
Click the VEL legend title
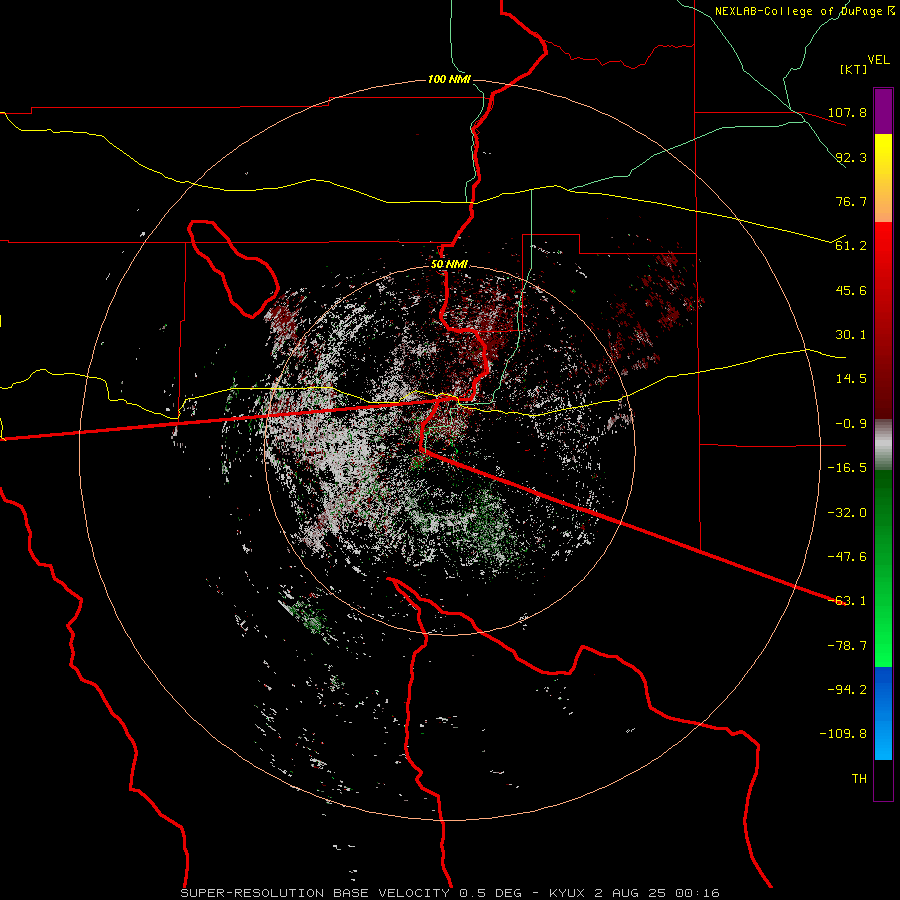coord(878,60)
